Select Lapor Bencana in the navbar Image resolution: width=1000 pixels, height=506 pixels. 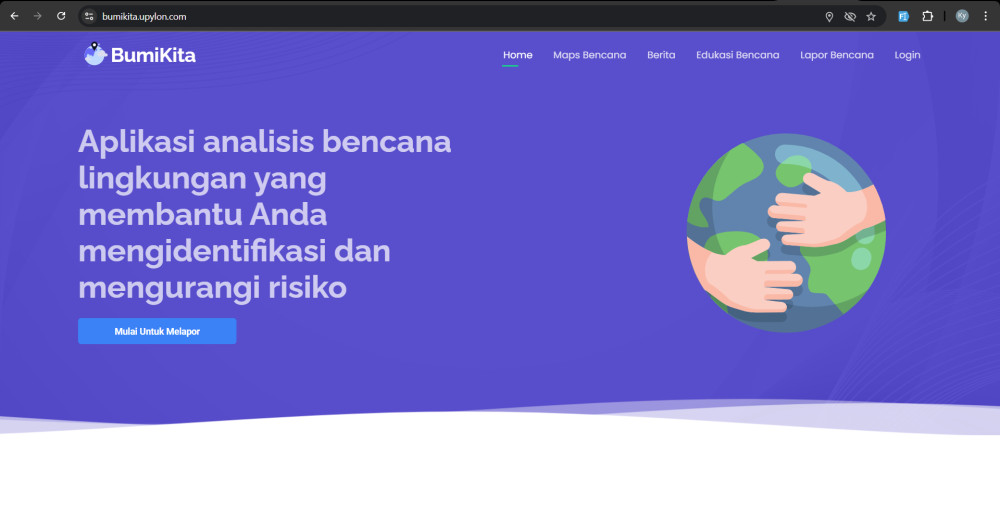pos(836,55)
